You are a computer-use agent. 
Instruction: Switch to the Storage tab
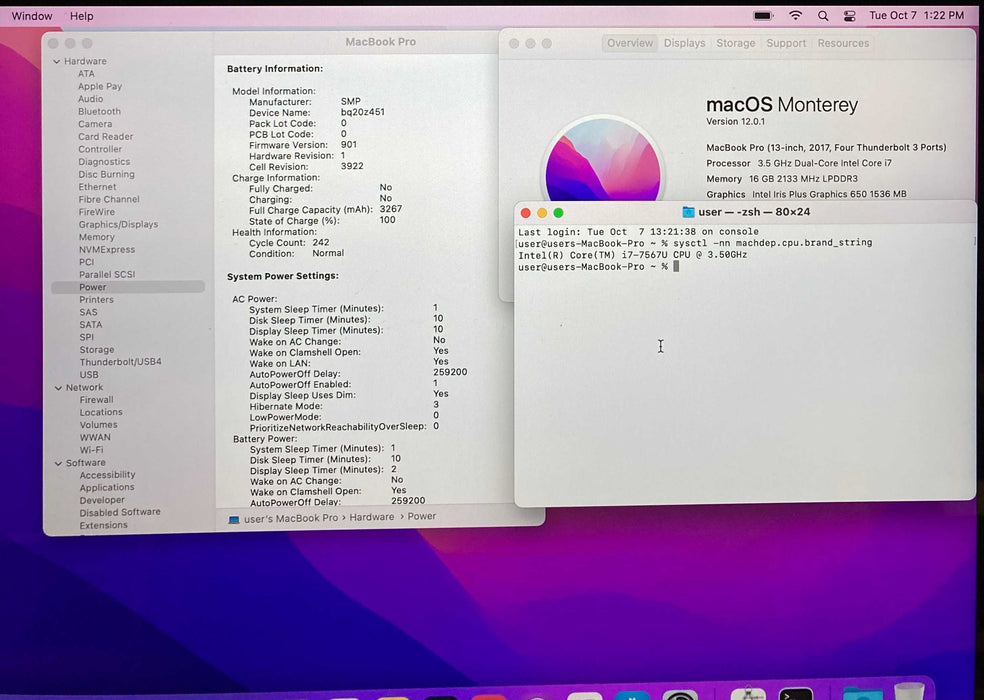pyautogui.click(x=735, y=43)
